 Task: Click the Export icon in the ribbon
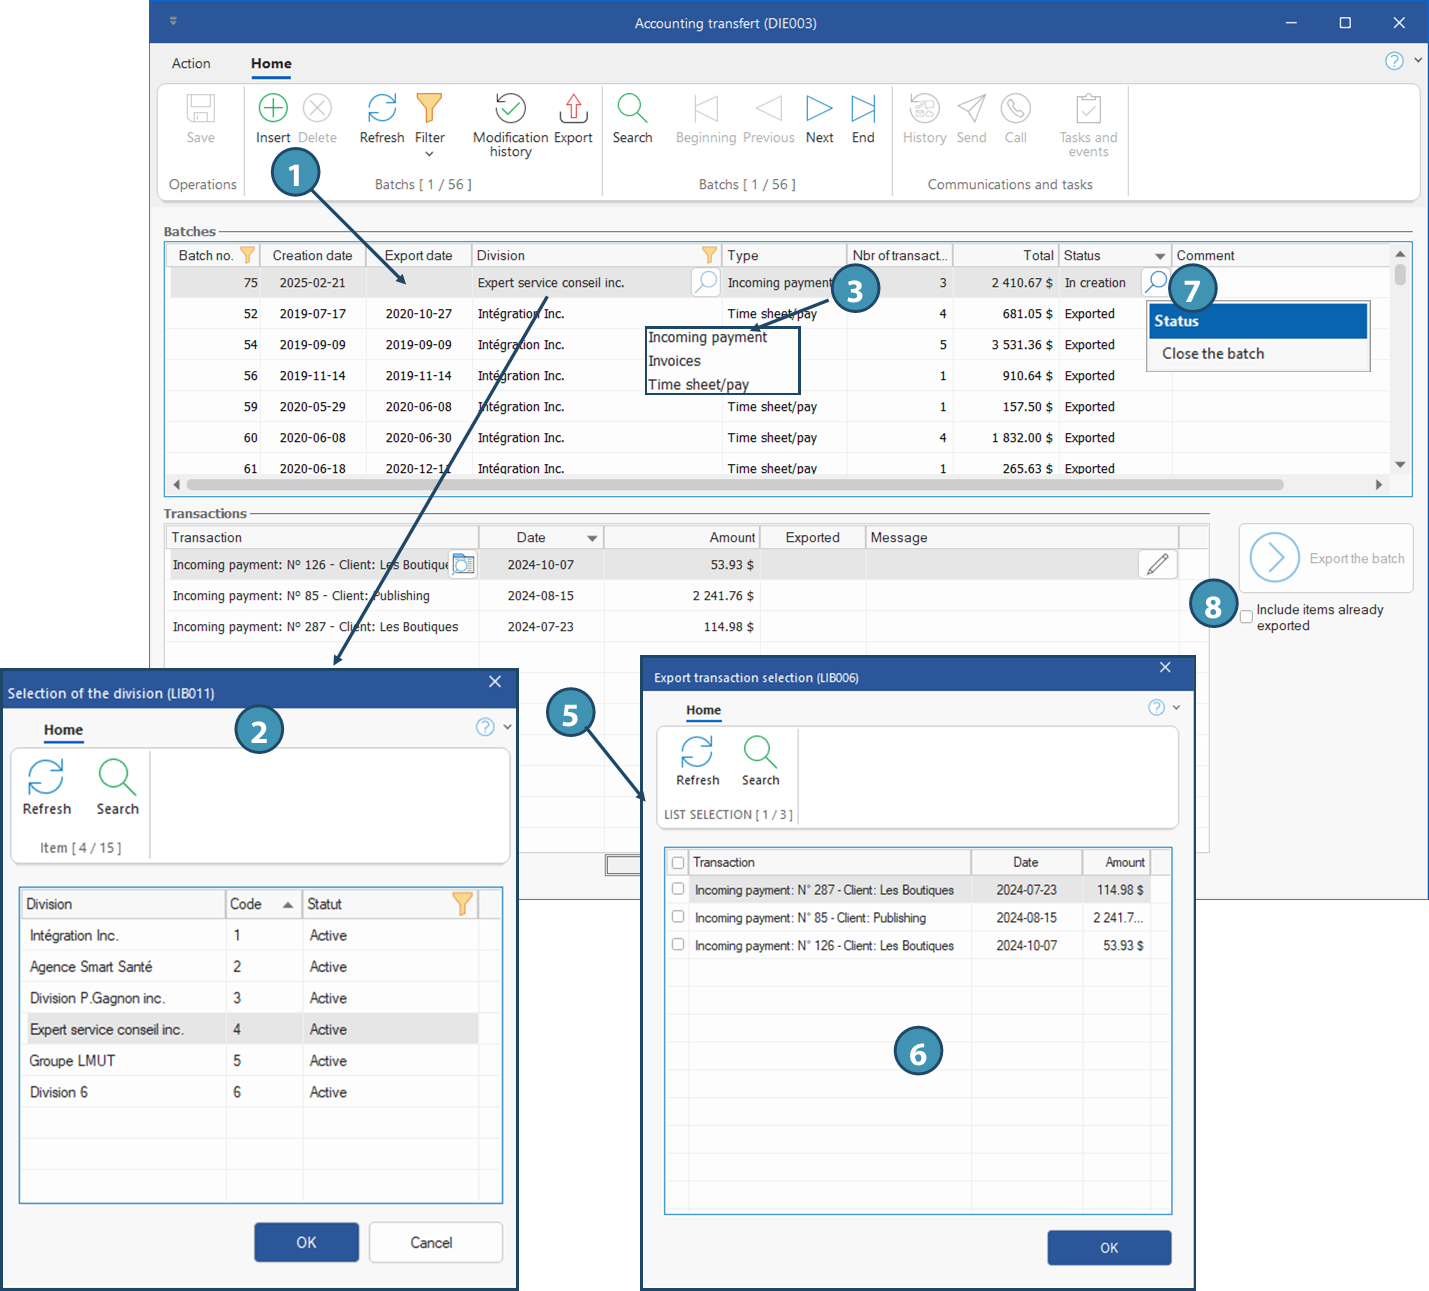[573, 108]
